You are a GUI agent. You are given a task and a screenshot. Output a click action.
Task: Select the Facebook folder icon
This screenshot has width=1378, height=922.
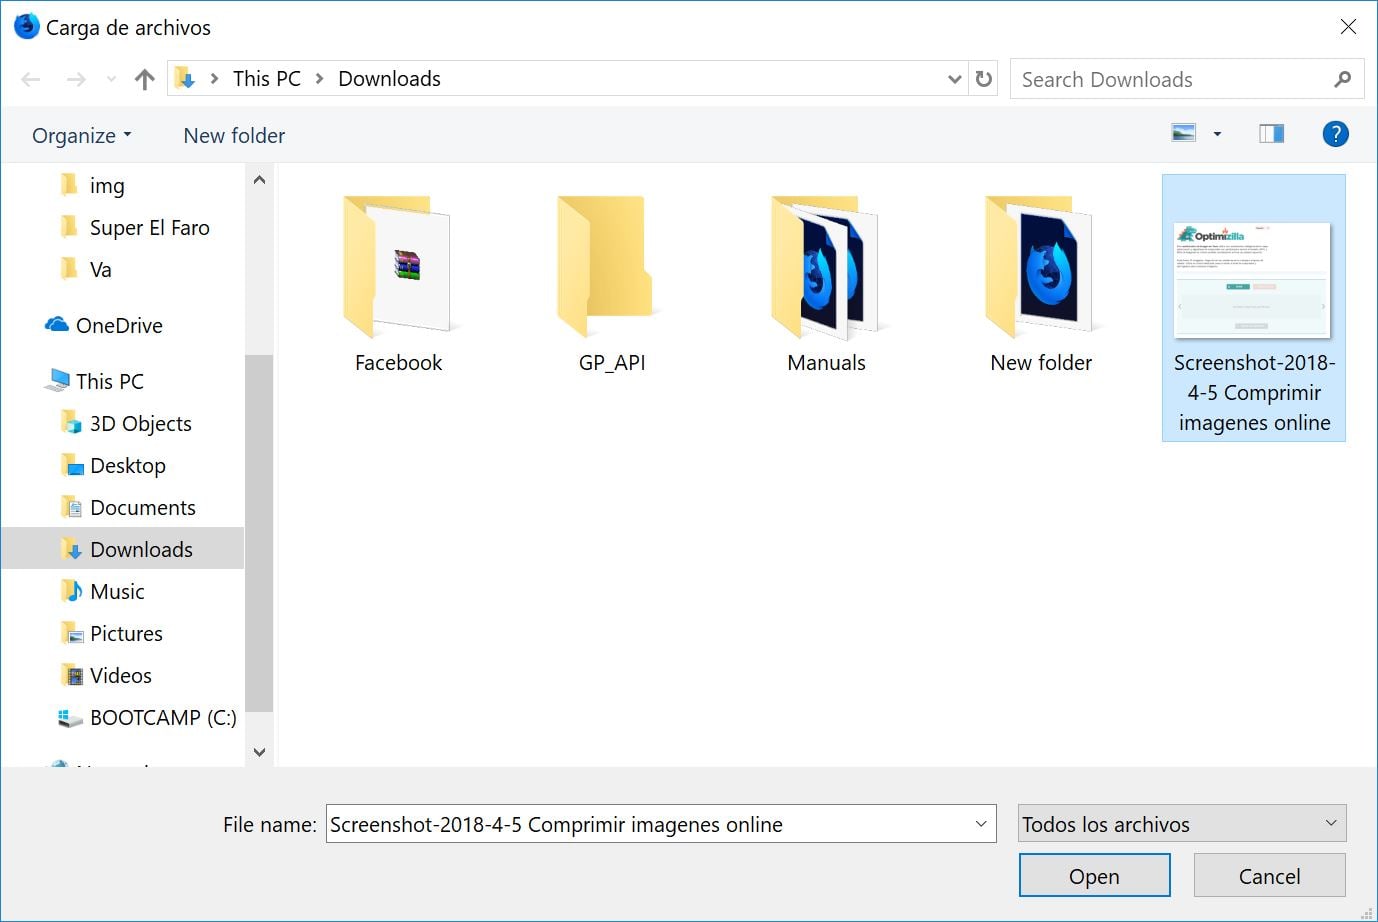[398, 267]
